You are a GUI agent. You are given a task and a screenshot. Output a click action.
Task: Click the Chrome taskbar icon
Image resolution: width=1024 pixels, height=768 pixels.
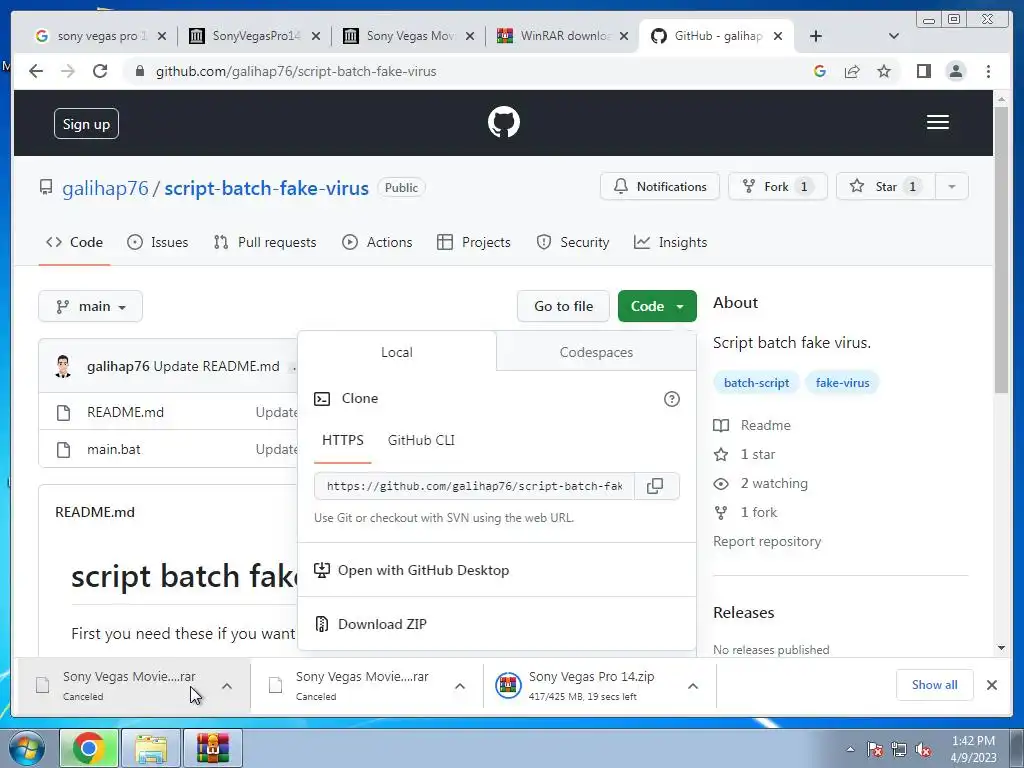point(89,748)
